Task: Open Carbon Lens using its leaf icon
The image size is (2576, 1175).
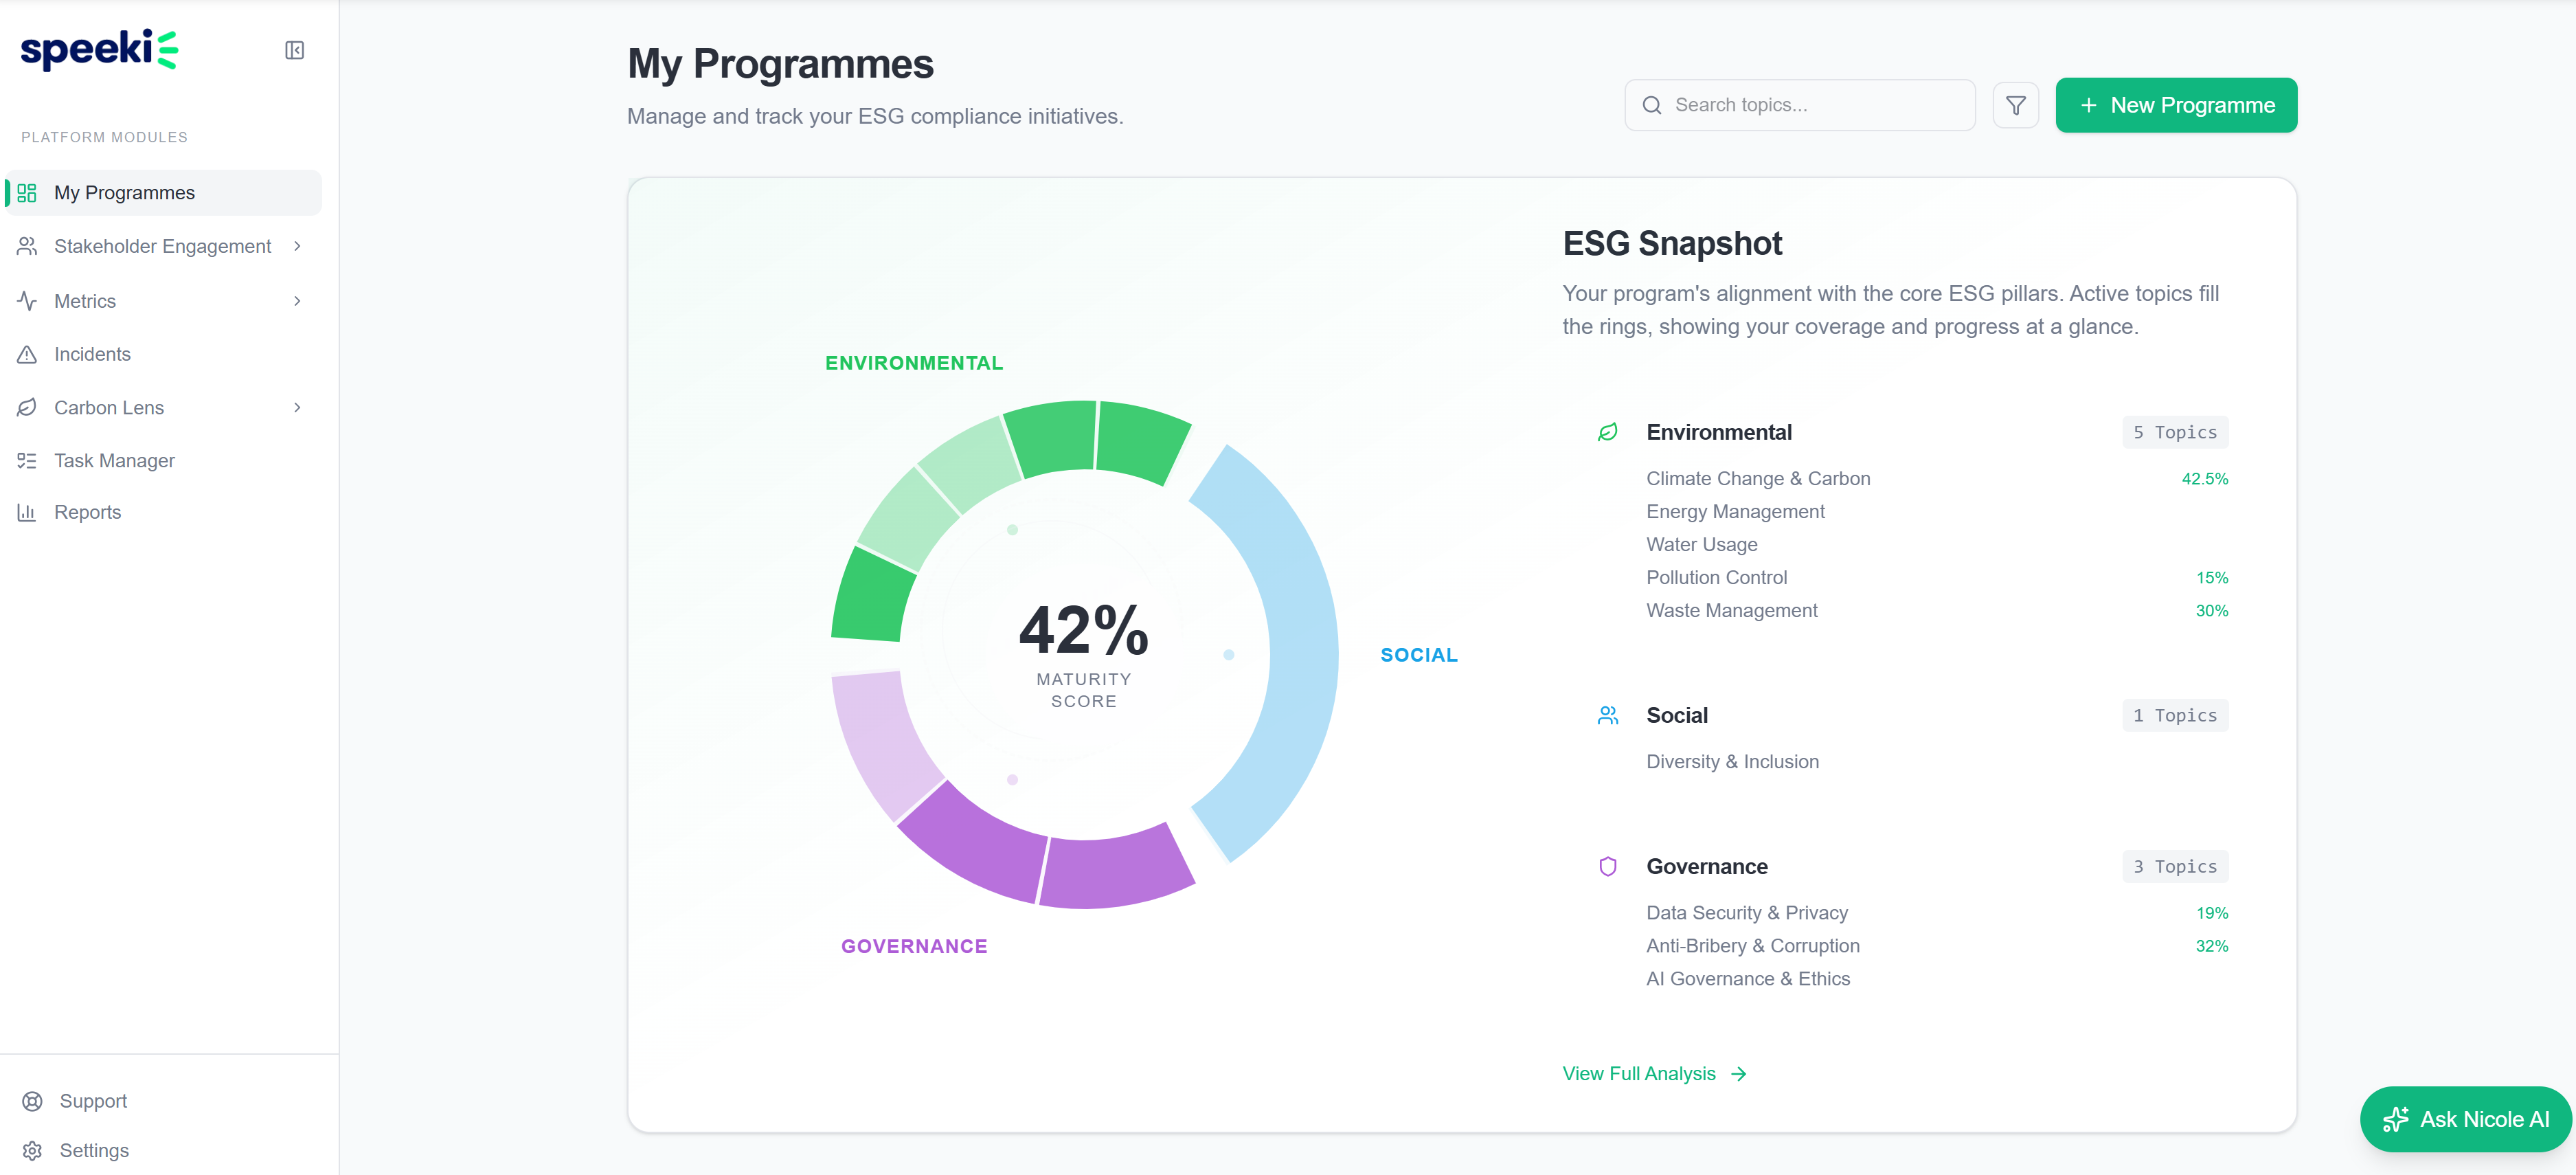Action: tap(27, 407)
